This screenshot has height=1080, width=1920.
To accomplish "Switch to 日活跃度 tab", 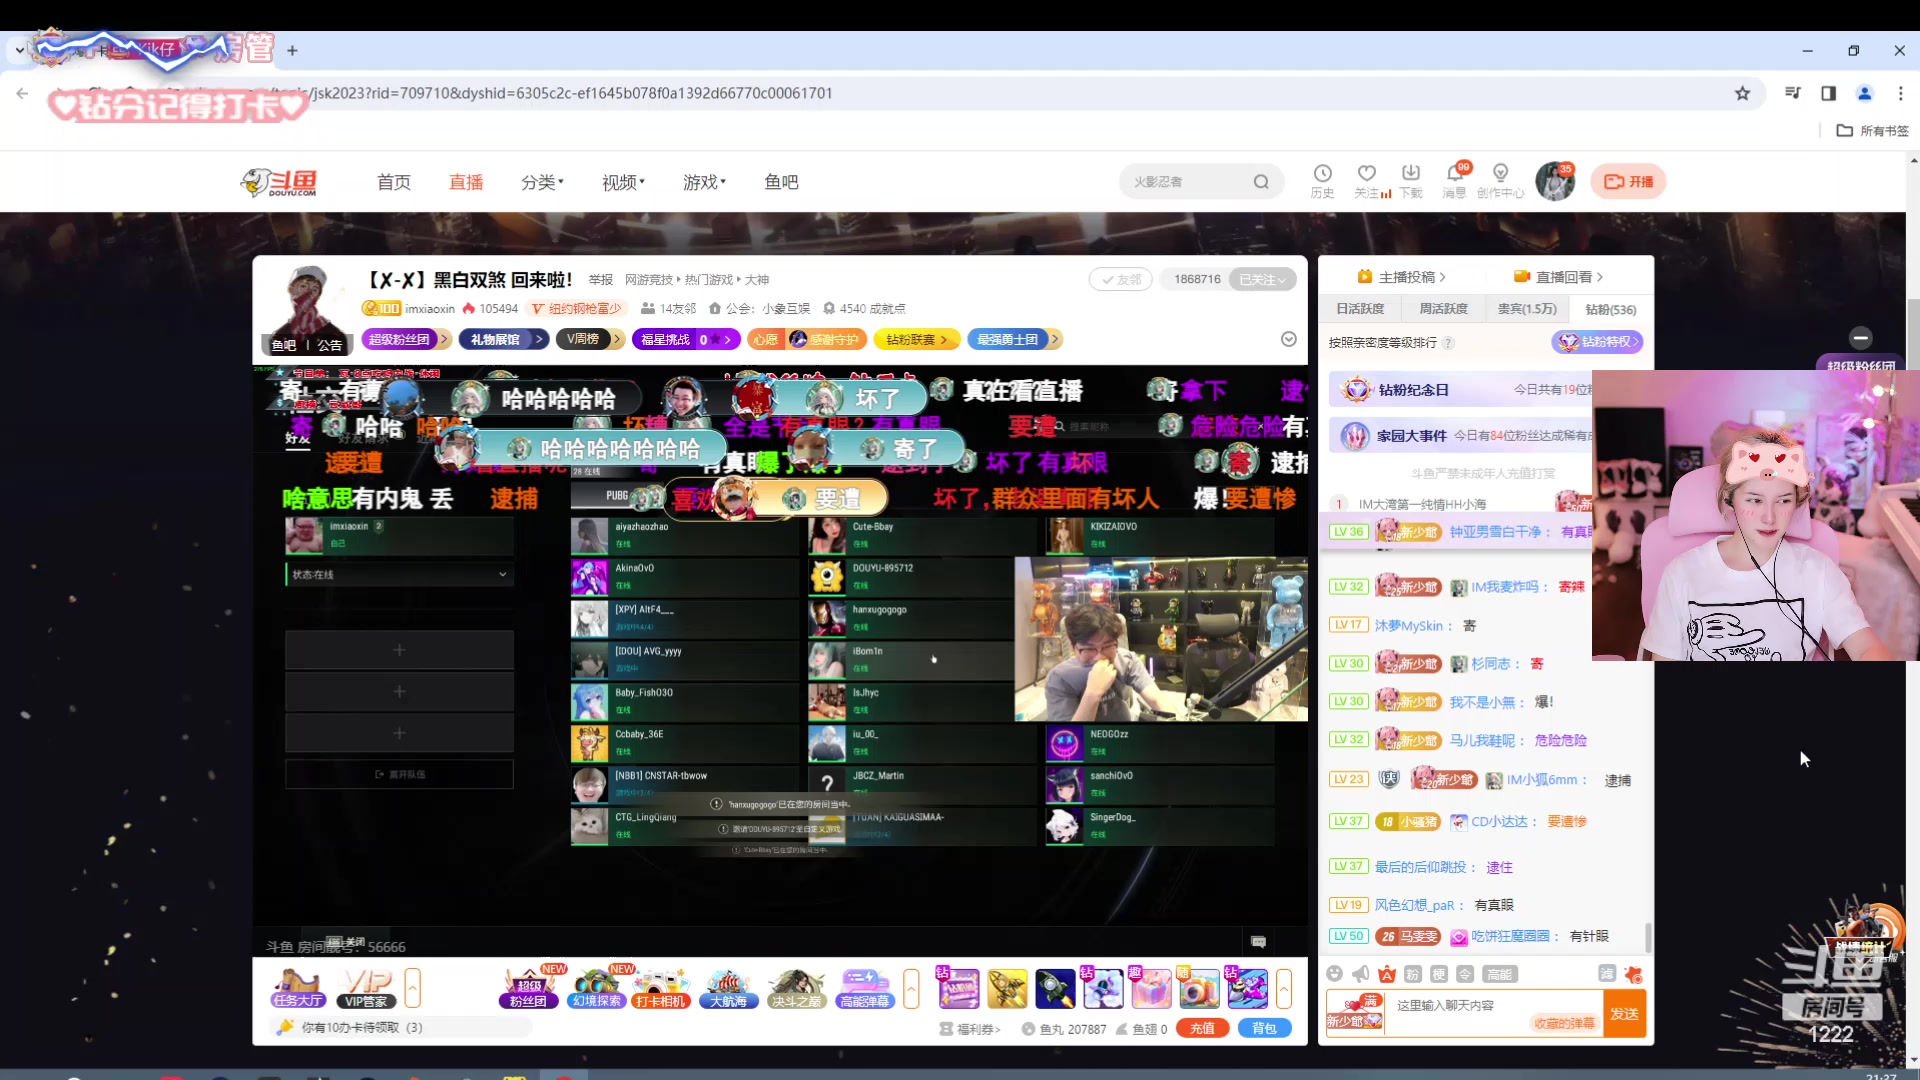I will (x=1360, y=309).
